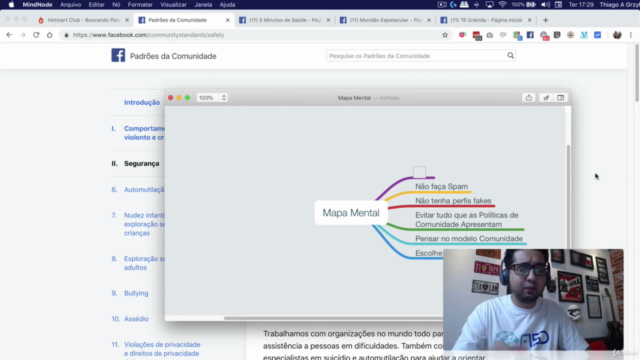This screenshot has height=360, width=640.
Task: Open Chrome three-dot menu
Action: click(631, 35)
